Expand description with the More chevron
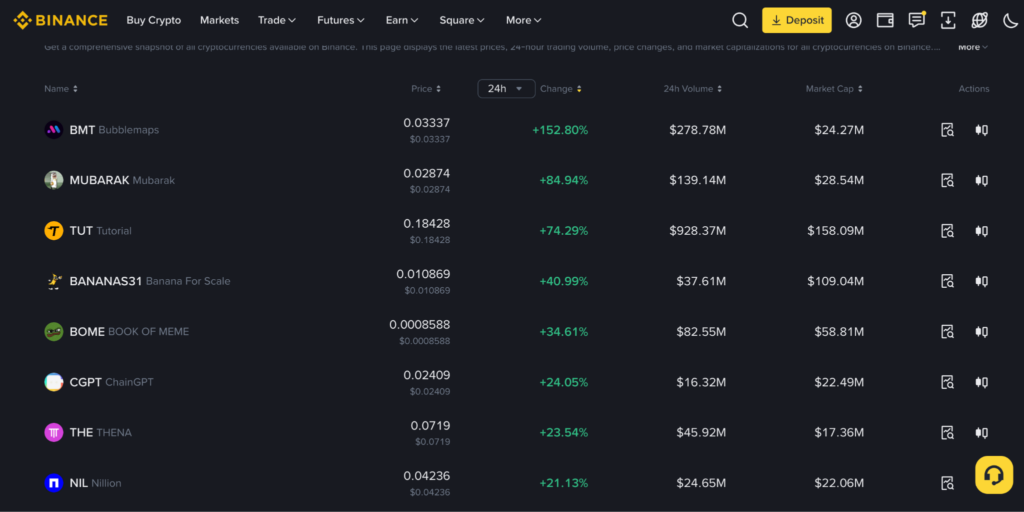The image size is (1024, 512). tap(973, 47)
